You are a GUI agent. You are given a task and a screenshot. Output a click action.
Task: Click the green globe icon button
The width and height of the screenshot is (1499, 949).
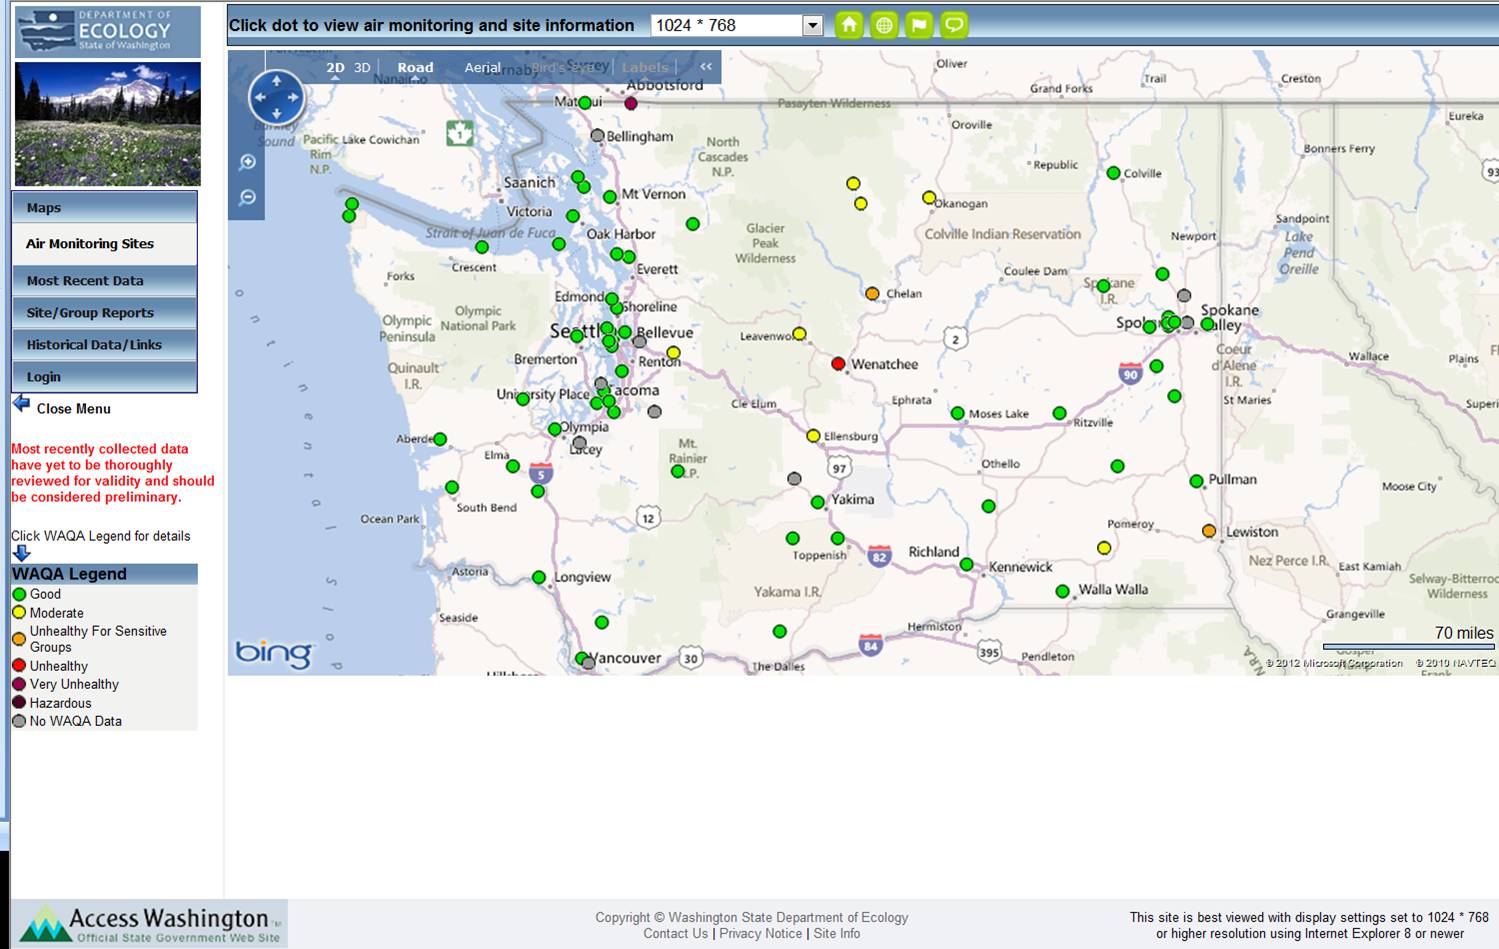click(x=884, y=25)
